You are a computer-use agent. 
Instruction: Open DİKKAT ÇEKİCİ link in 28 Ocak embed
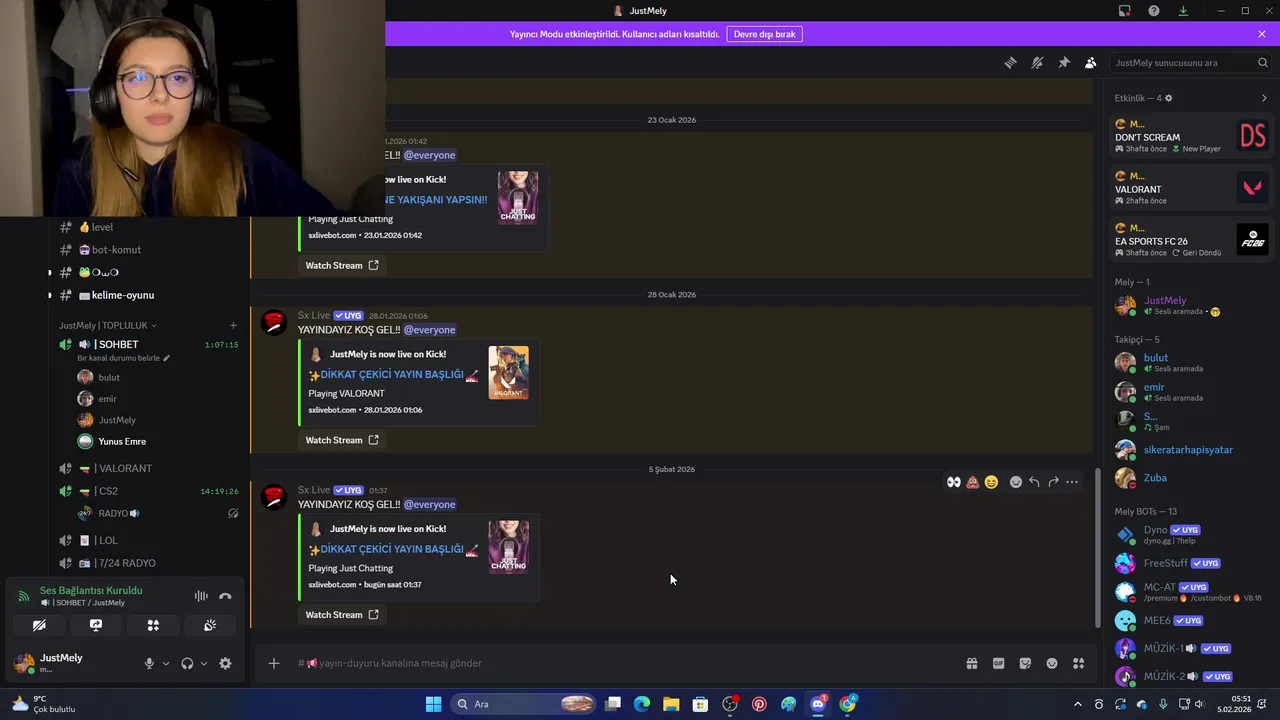coord(393,374)
